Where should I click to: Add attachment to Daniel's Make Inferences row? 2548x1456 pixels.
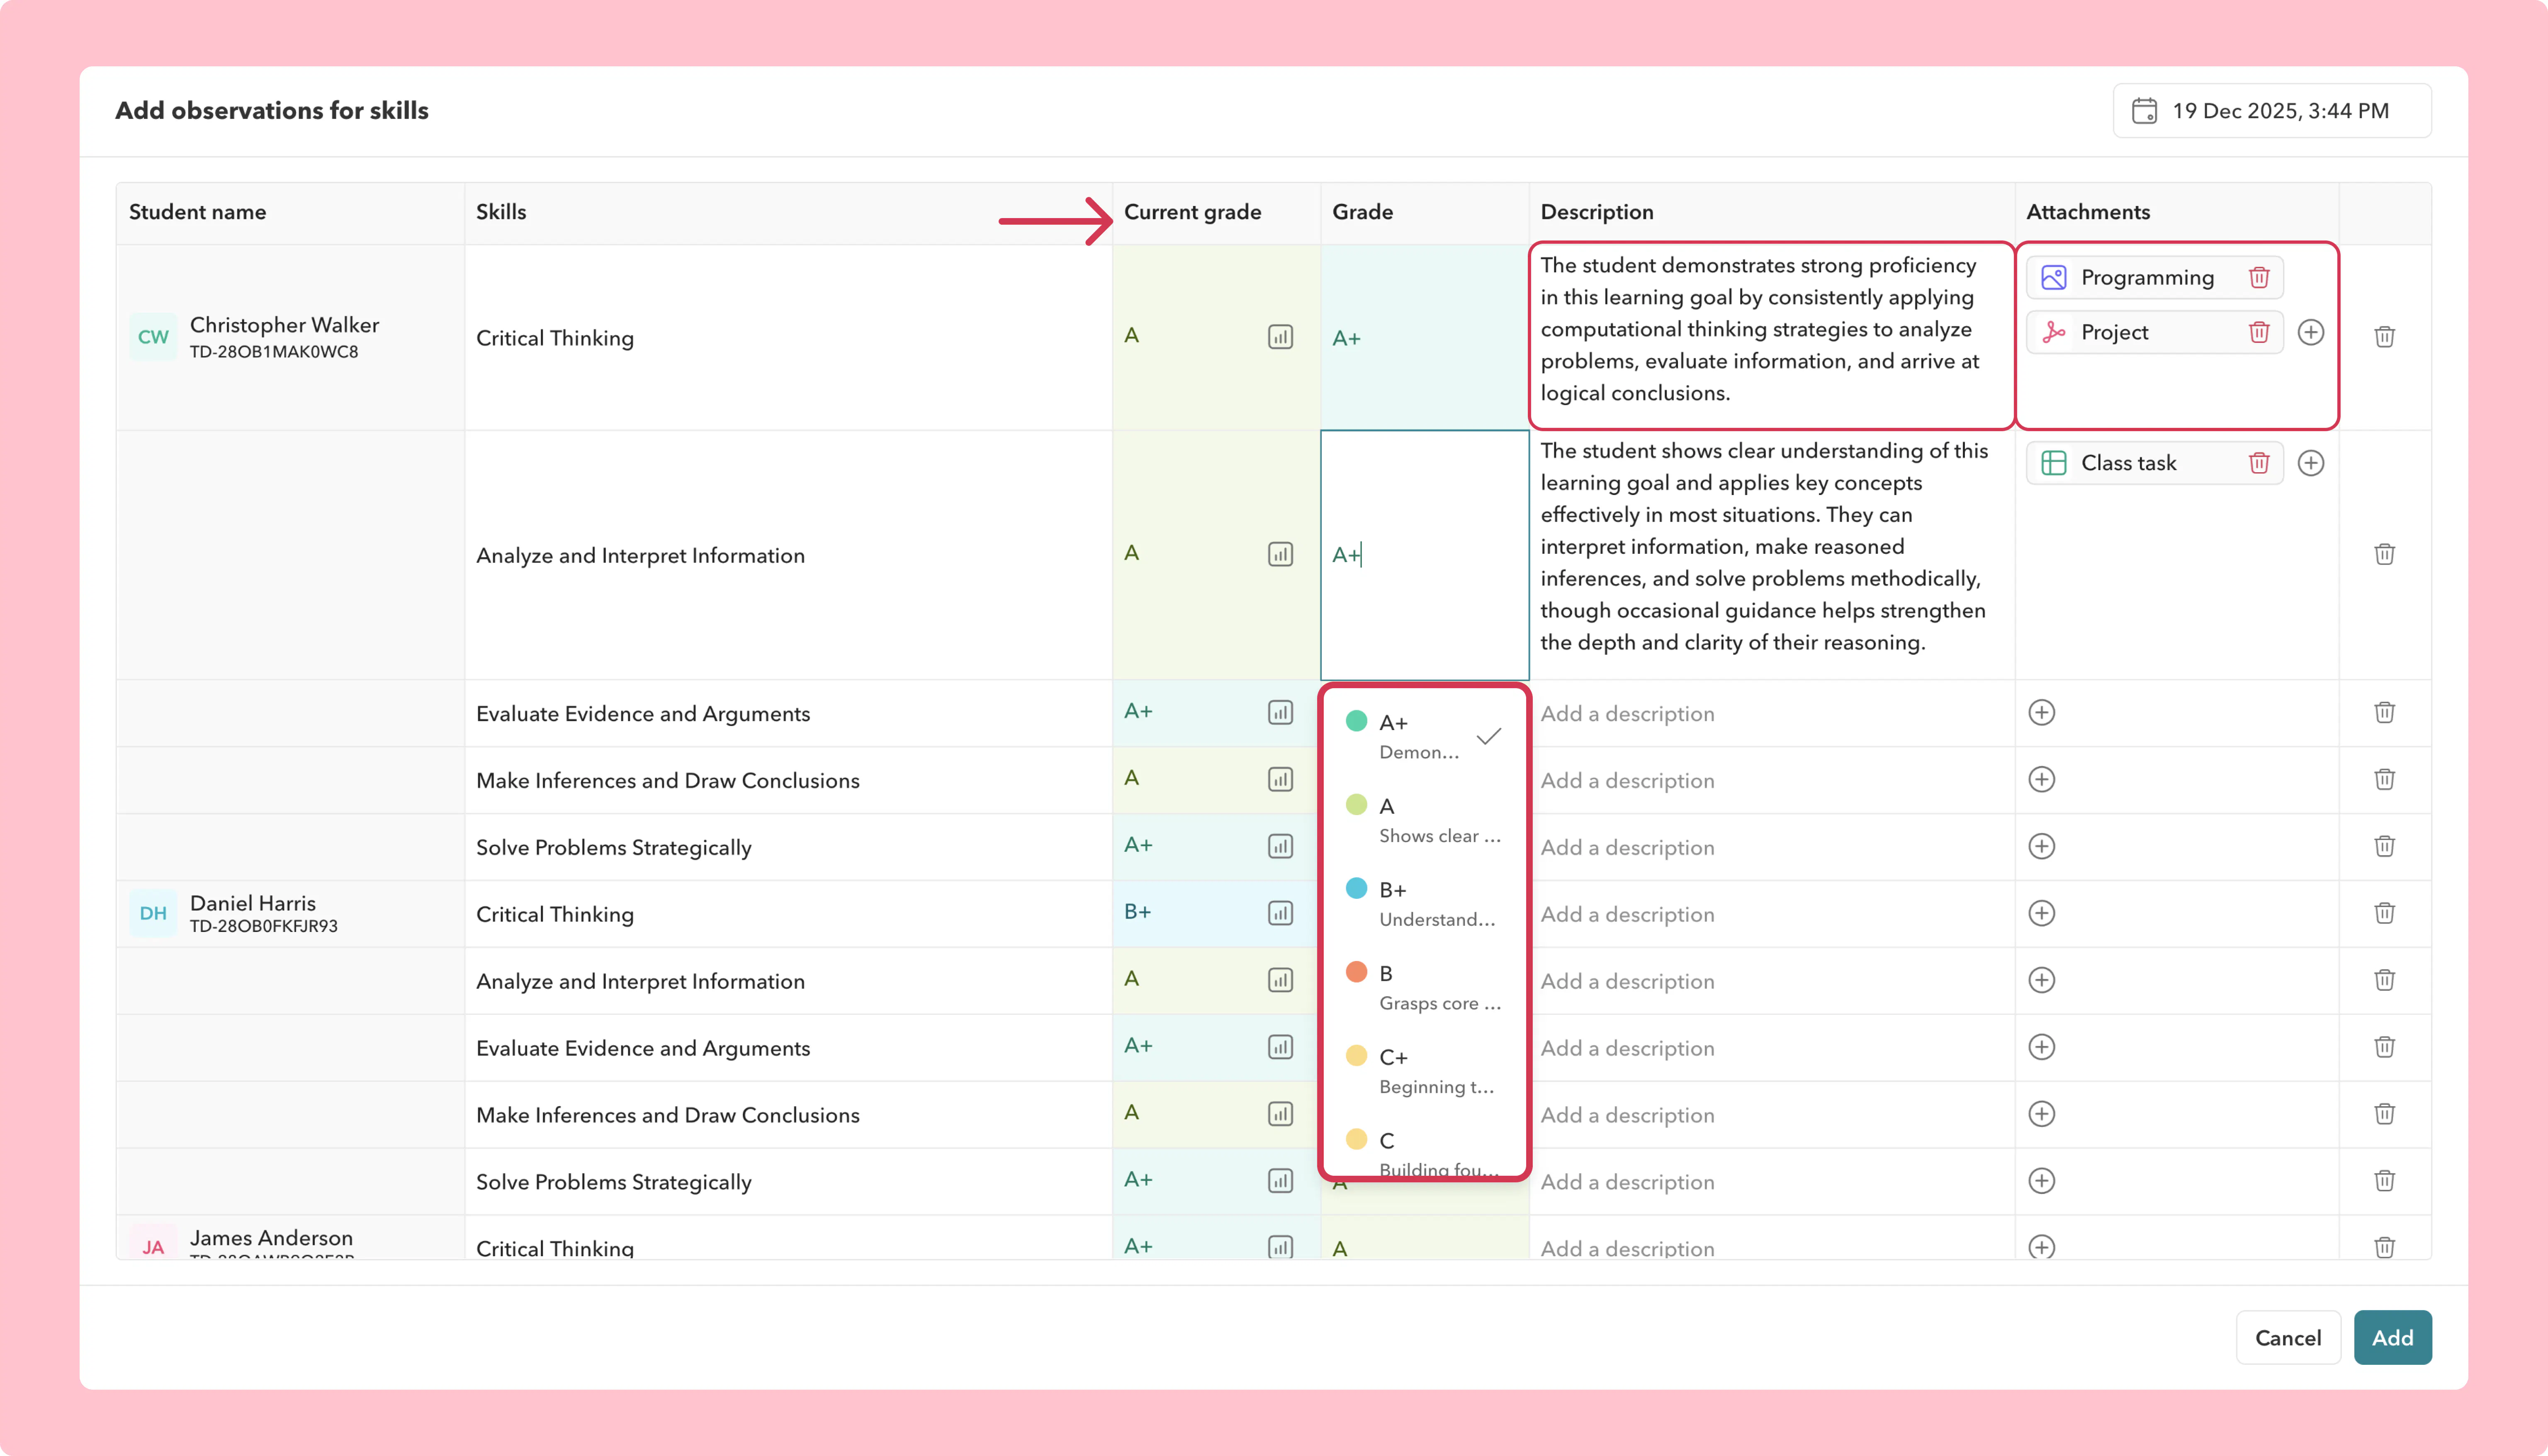[2042, 1114]
